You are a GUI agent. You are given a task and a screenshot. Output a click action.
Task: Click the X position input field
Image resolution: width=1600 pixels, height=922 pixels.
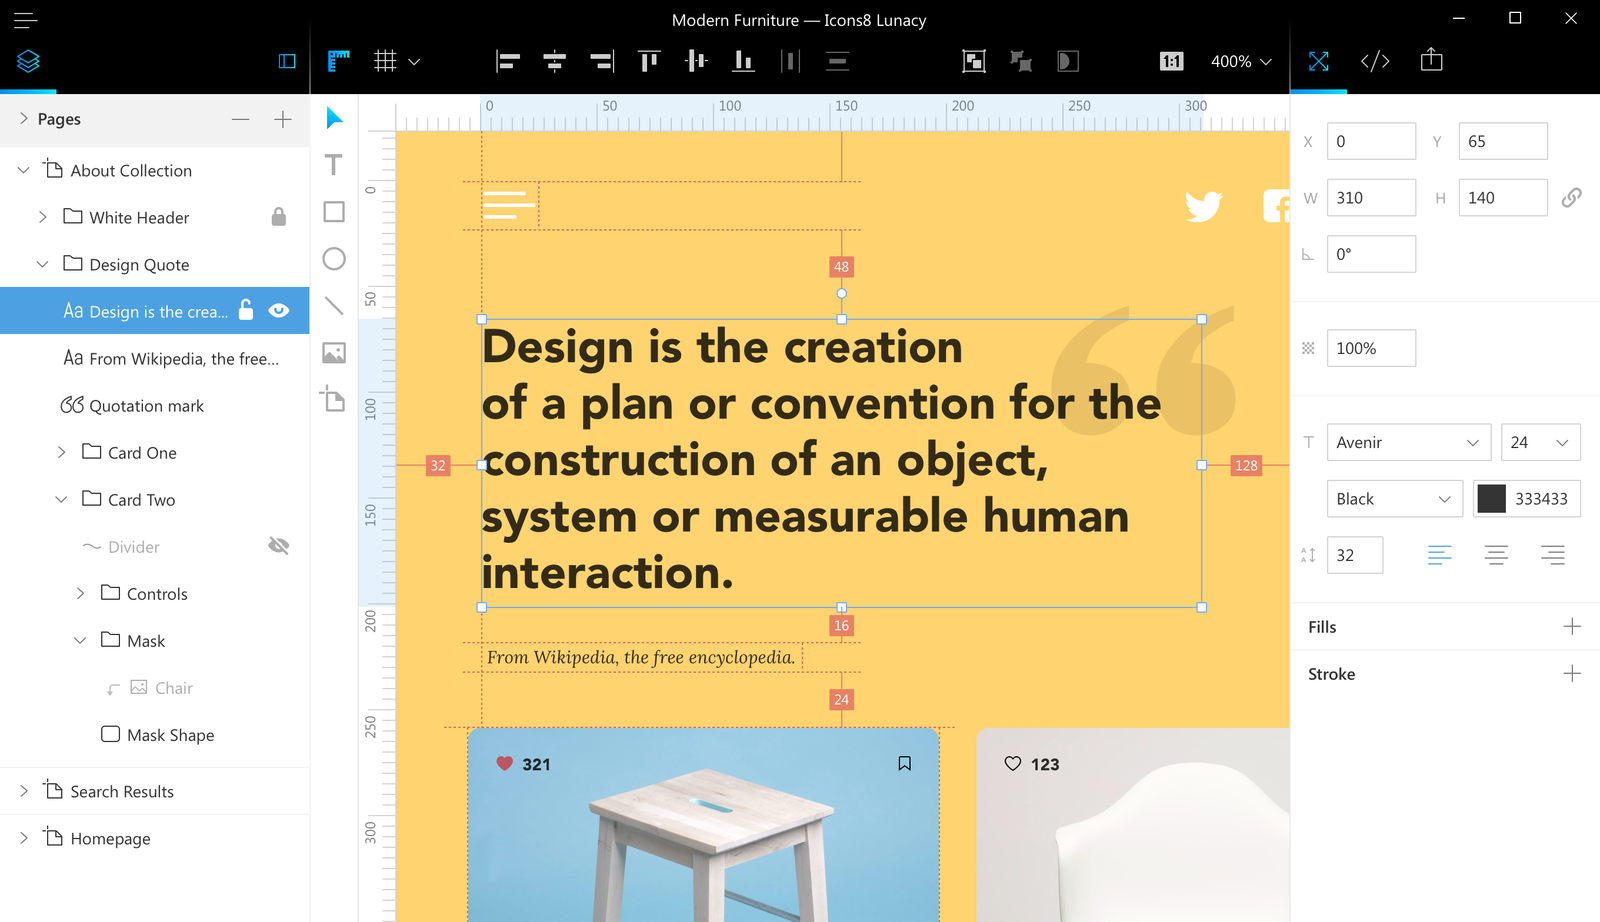tap(1371, 141)
